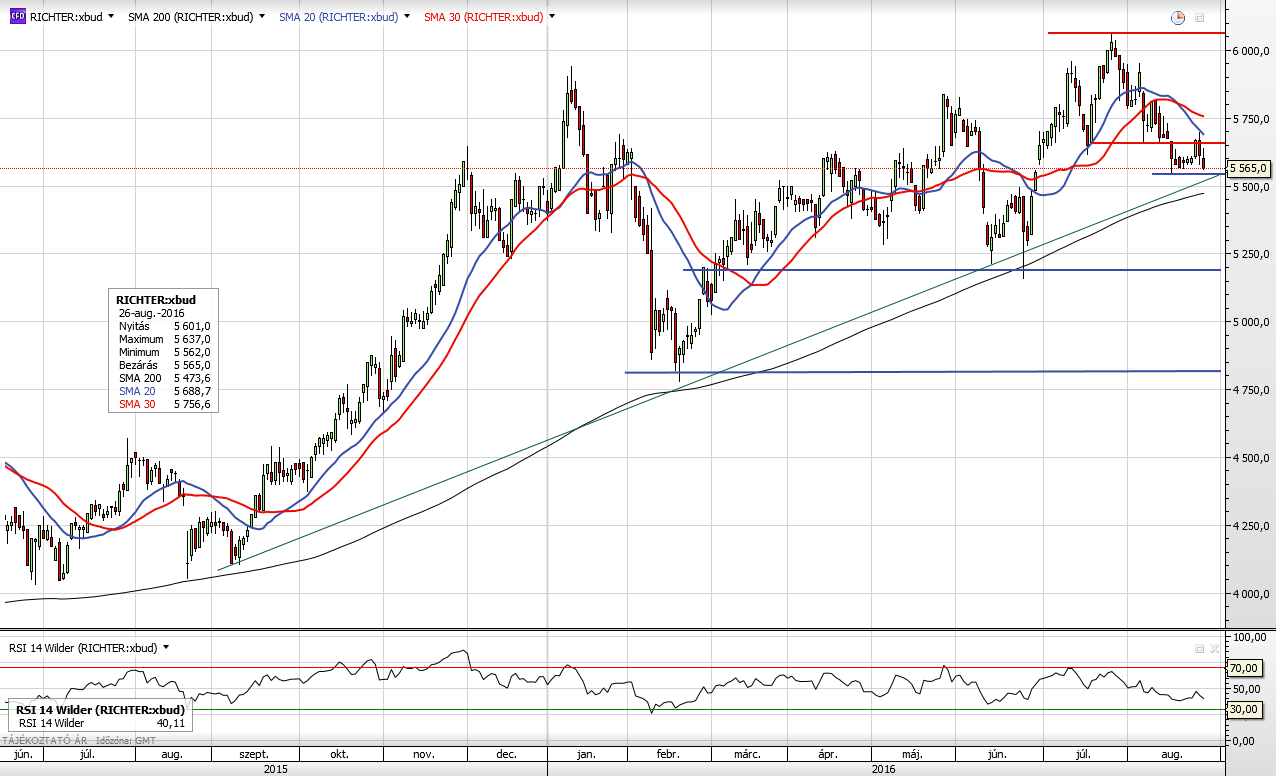Viewport: 1276px width, 776px height.
Task: Click the red SMA 30 (RICHTER:xbud) label
Action: click(483, 17)
